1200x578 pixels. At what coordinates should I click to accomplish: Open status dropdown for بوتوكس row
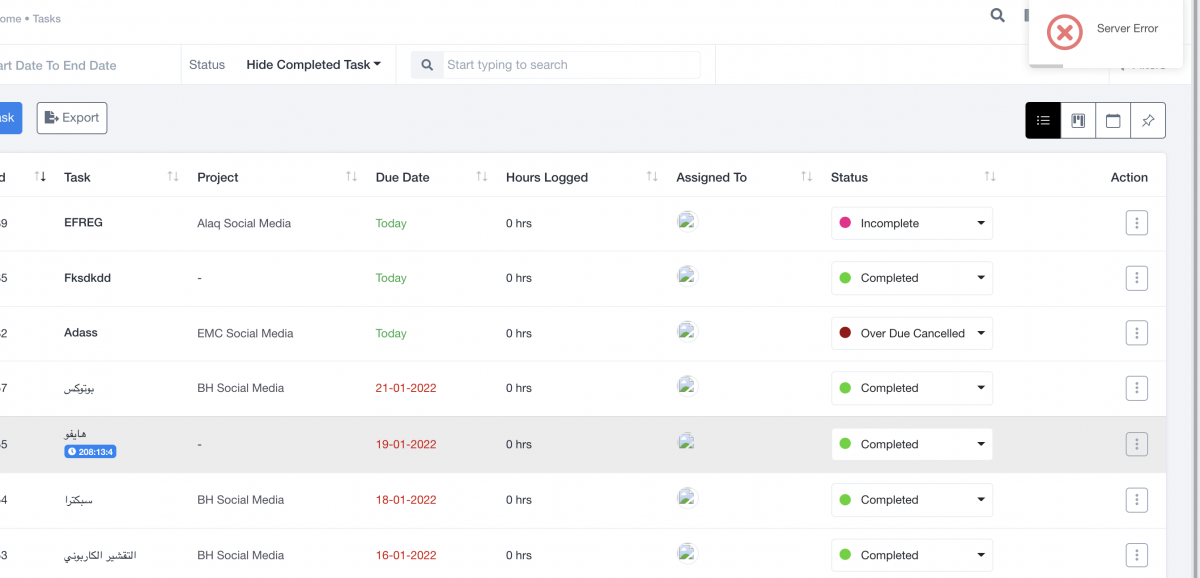click(912, 388)
